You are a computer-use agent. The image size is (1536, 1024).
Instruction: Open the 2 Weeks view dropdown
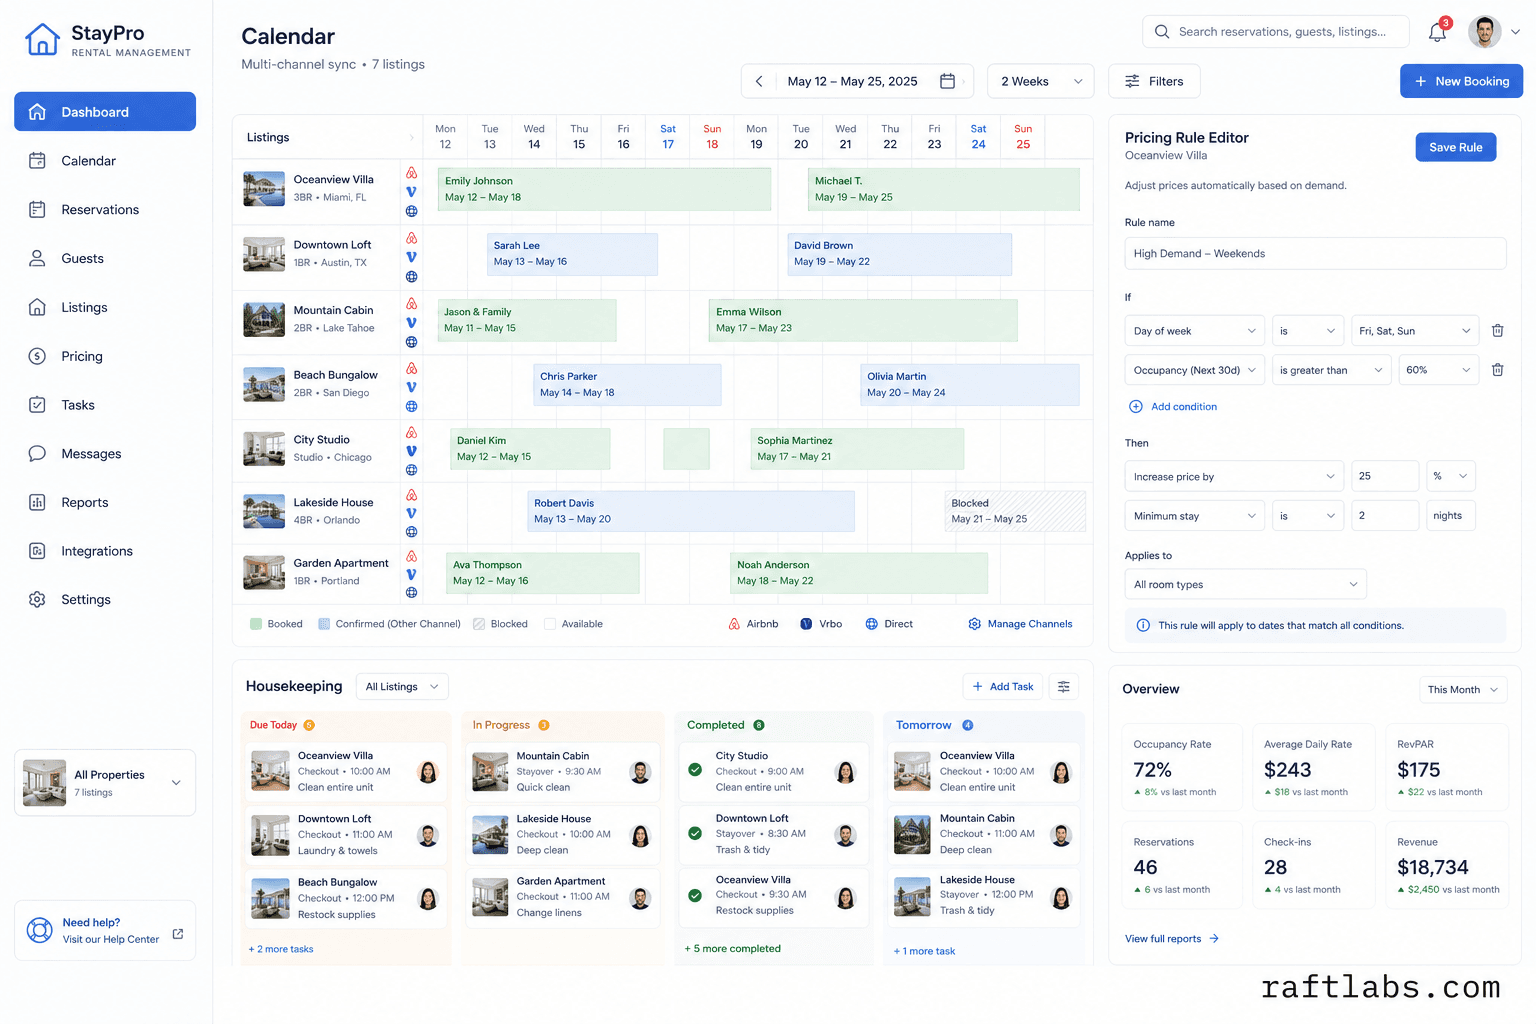(1041, 81)
